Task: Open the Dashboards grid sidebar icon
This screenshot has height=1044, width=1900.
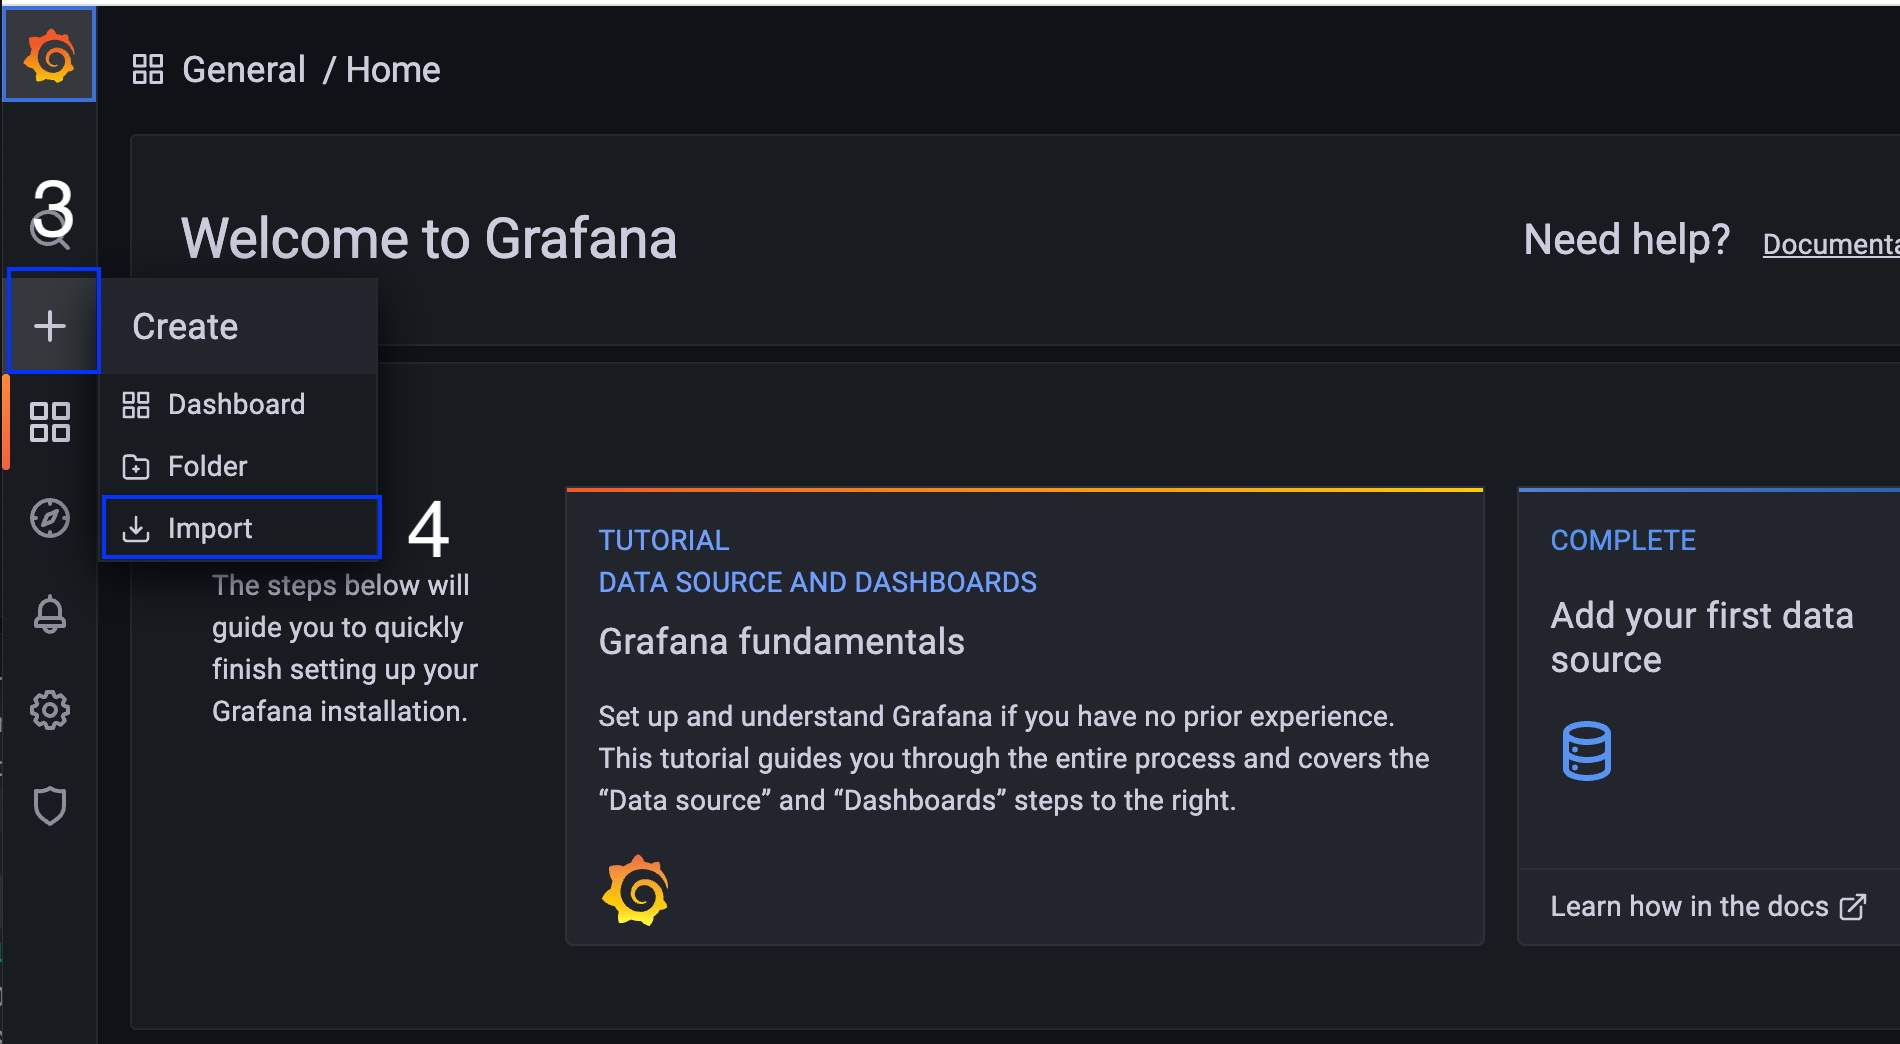Action: pos(50,422)
